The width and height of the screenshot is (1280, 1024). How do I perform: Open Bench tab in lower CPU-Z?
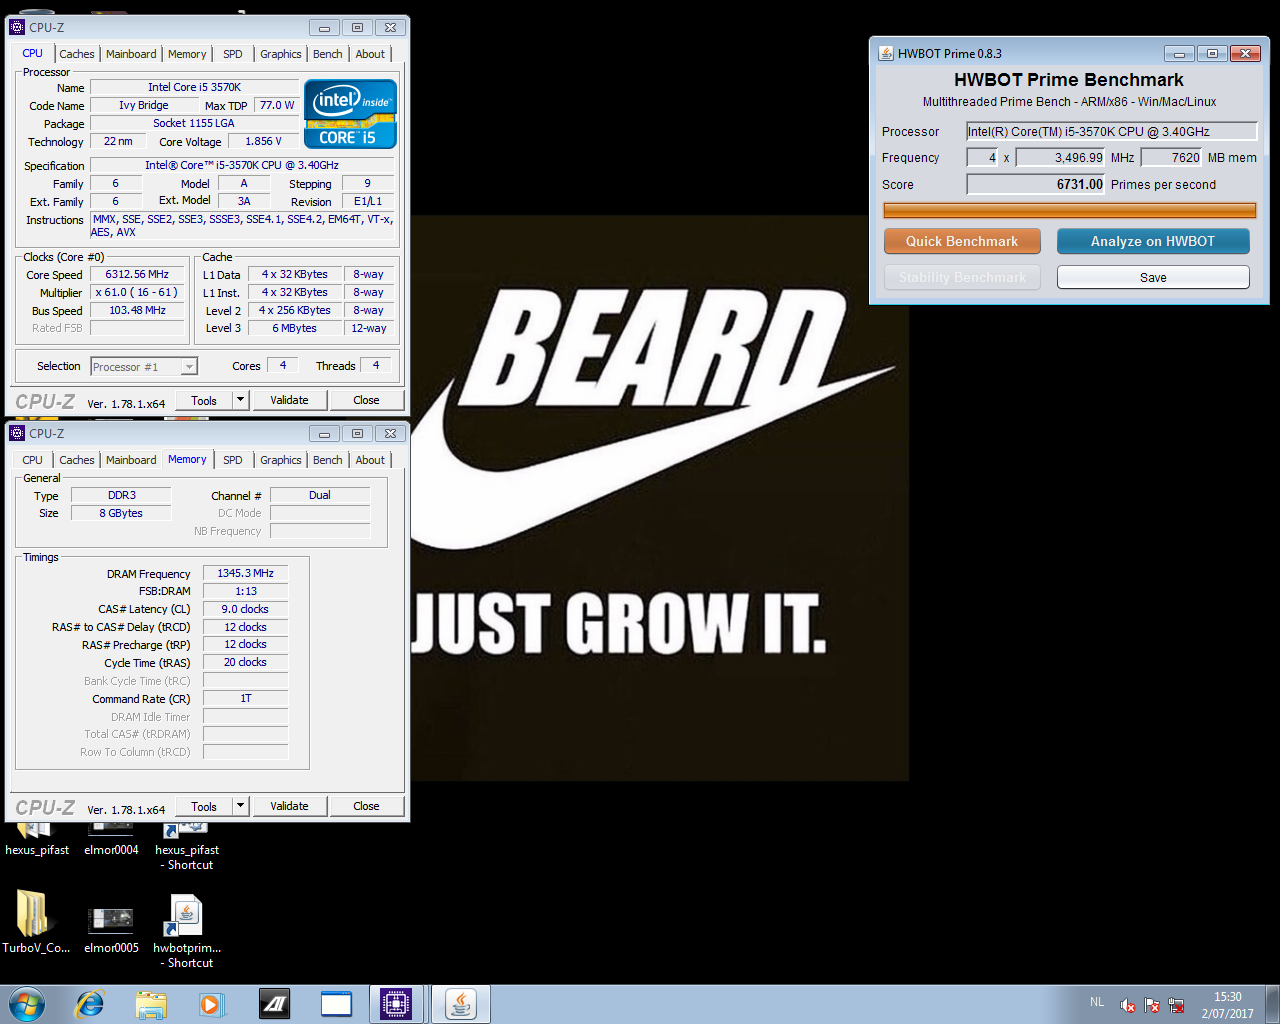click(328, 460)
